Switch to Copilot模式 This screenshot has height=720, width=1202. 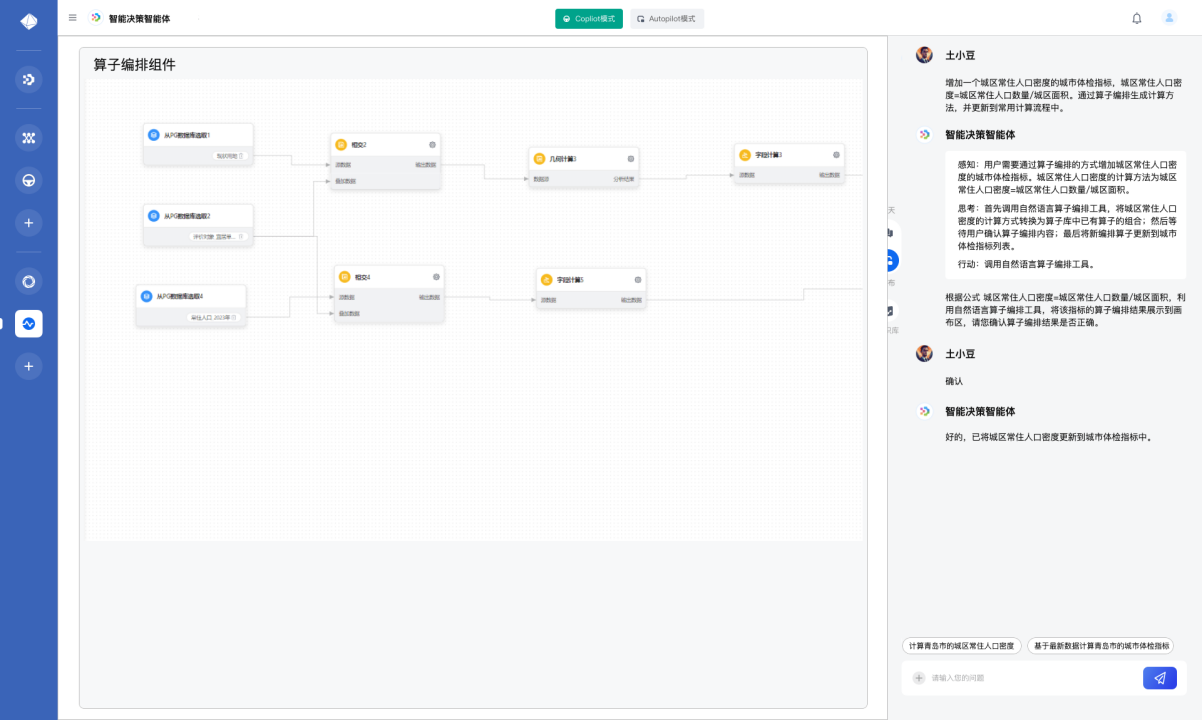[589, 19]
